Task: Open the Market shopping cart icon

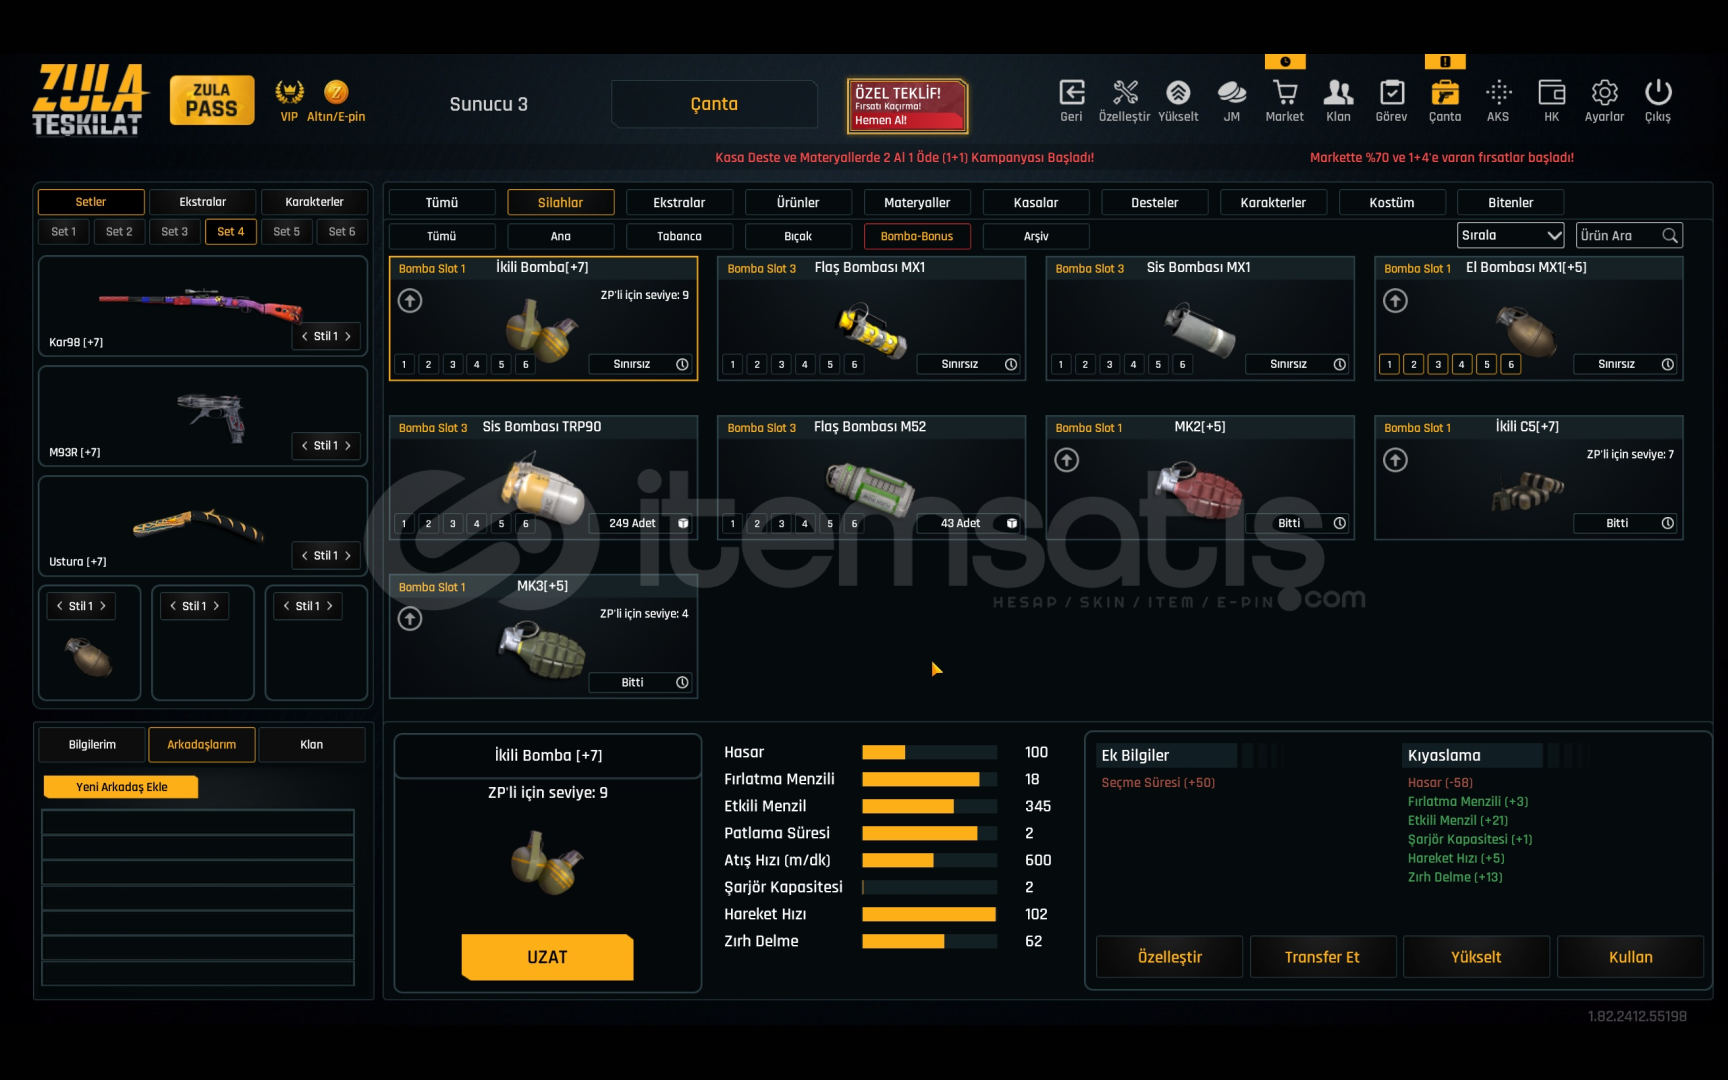Action: [x=1285, y=93]
